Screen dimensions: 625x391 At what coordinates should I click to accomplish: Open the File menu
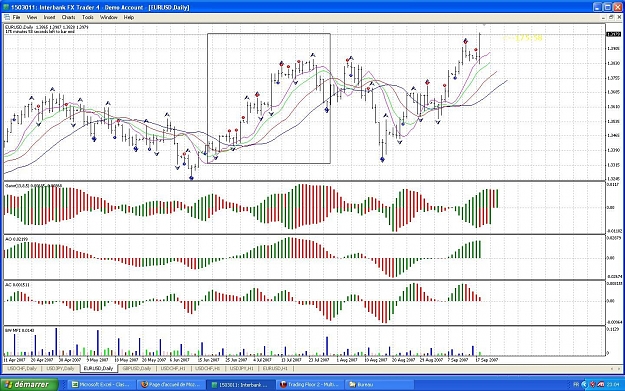(16, 18)
